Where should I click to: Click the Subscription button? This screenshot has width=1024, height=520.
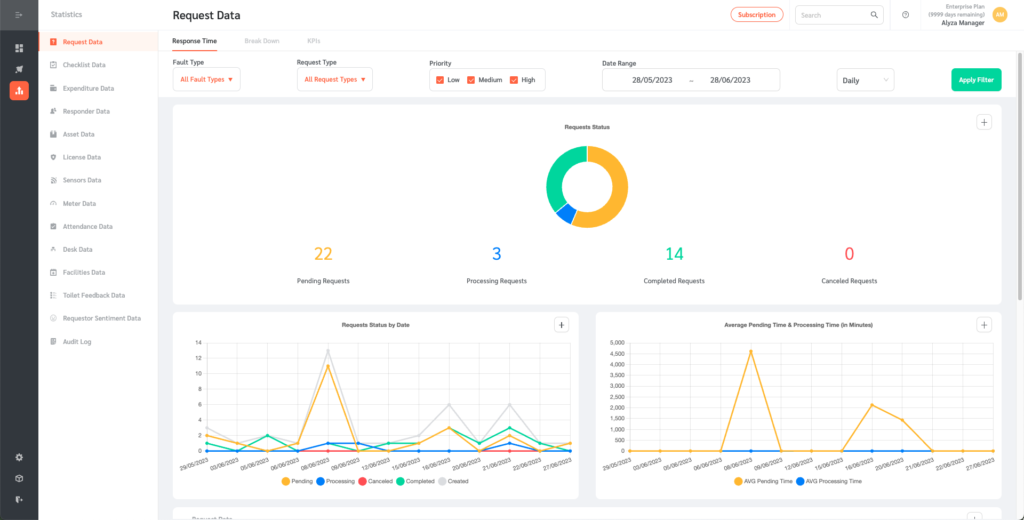click(756, 15)
